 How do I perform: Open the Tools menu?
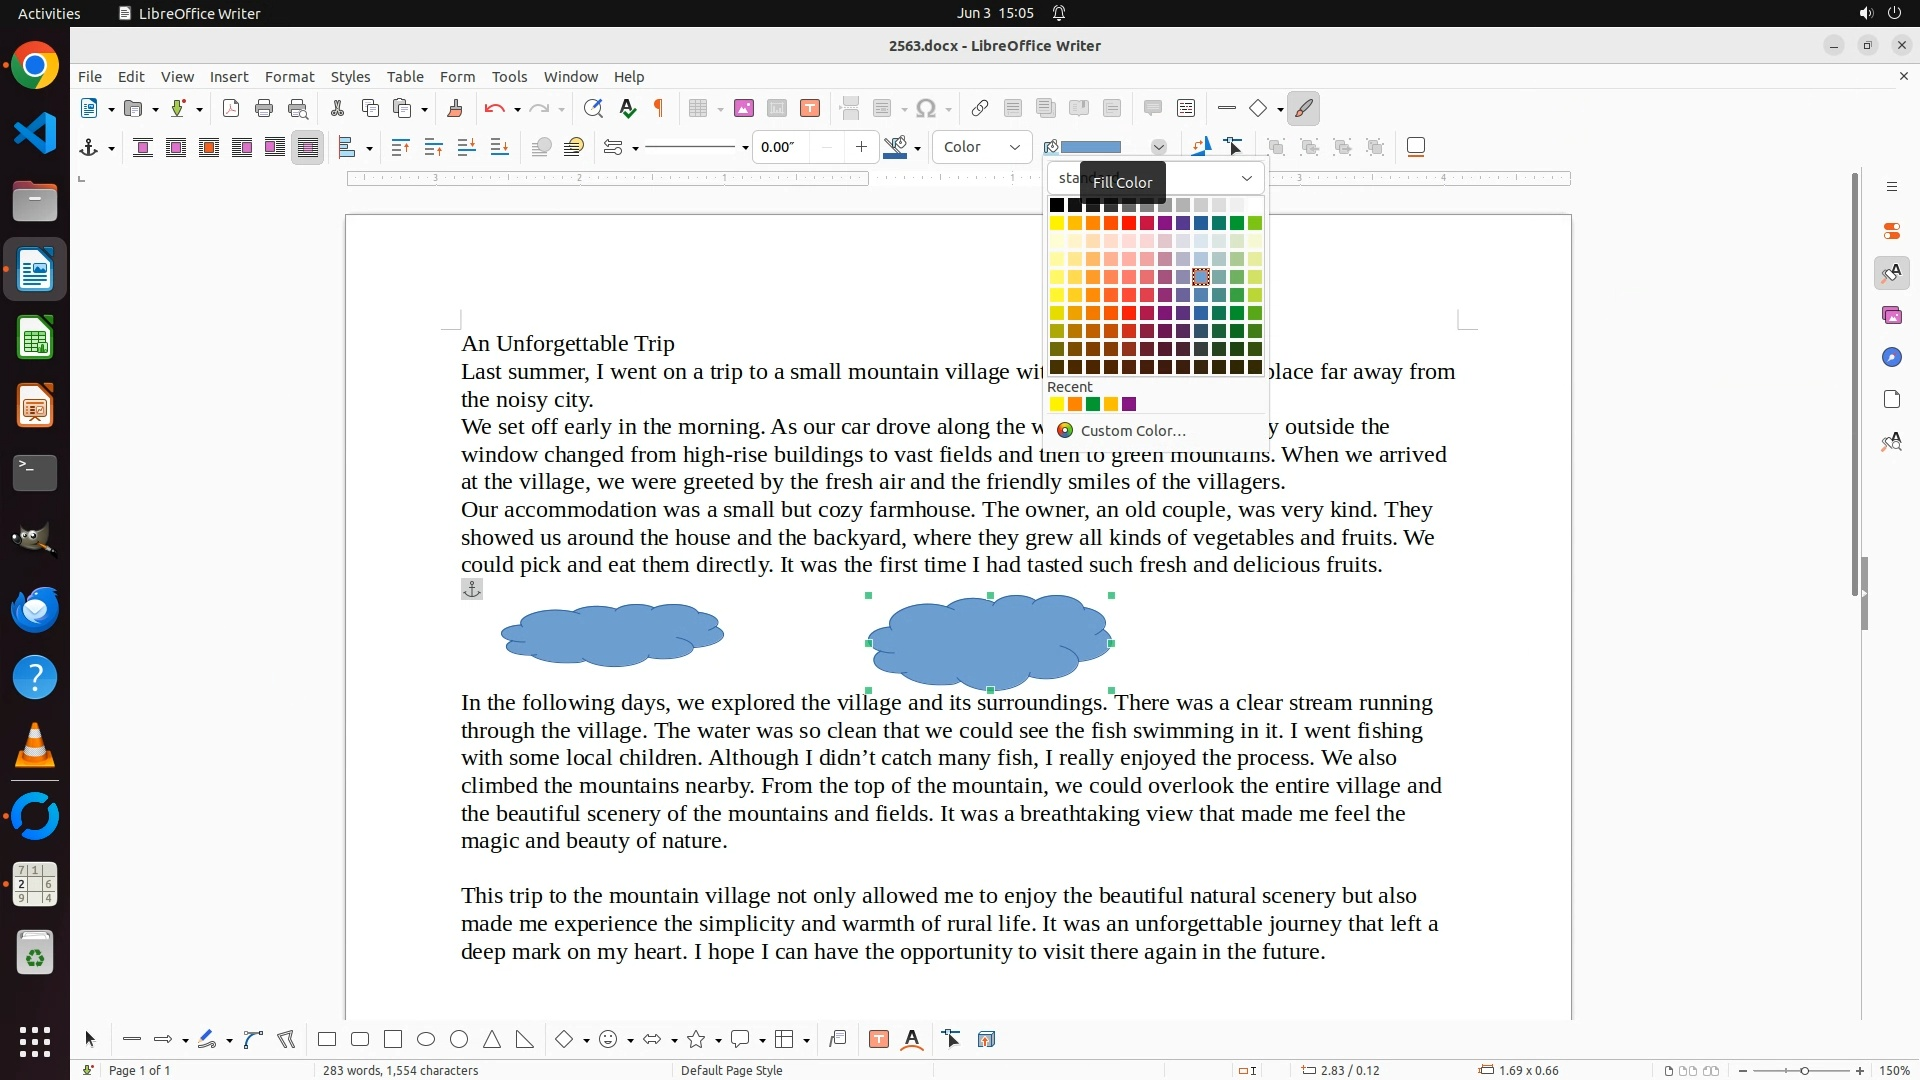coord(509,76)
